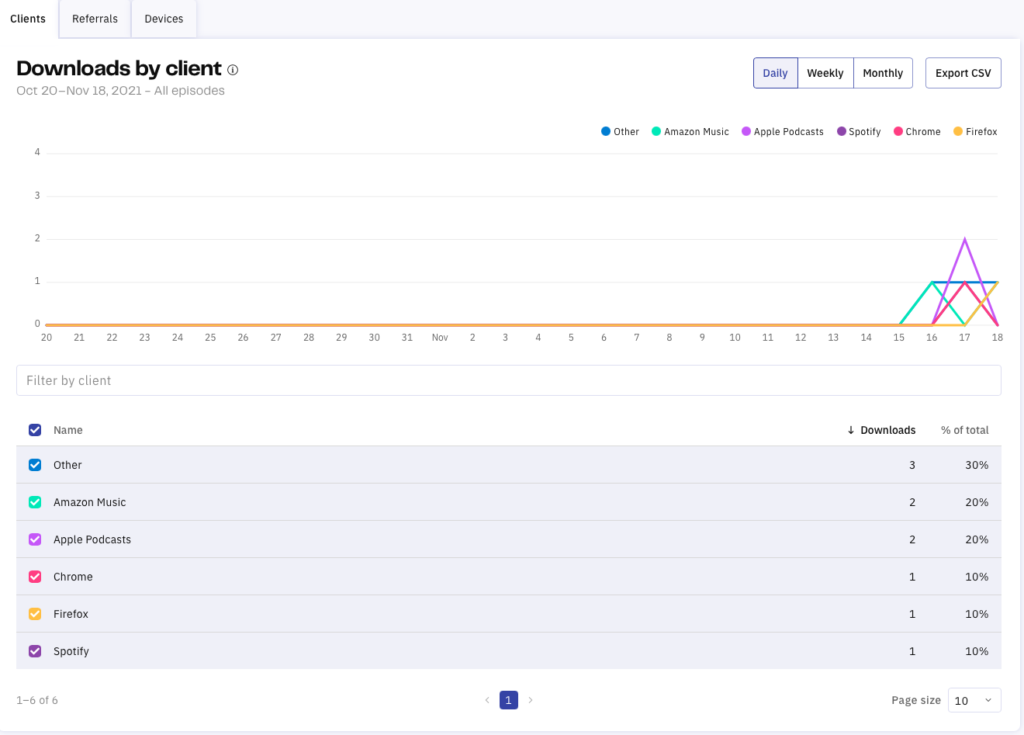The height and width of the screenshot is (735, 1024).
Task: Switch chart view to Weekly
Action: (825, 72)
